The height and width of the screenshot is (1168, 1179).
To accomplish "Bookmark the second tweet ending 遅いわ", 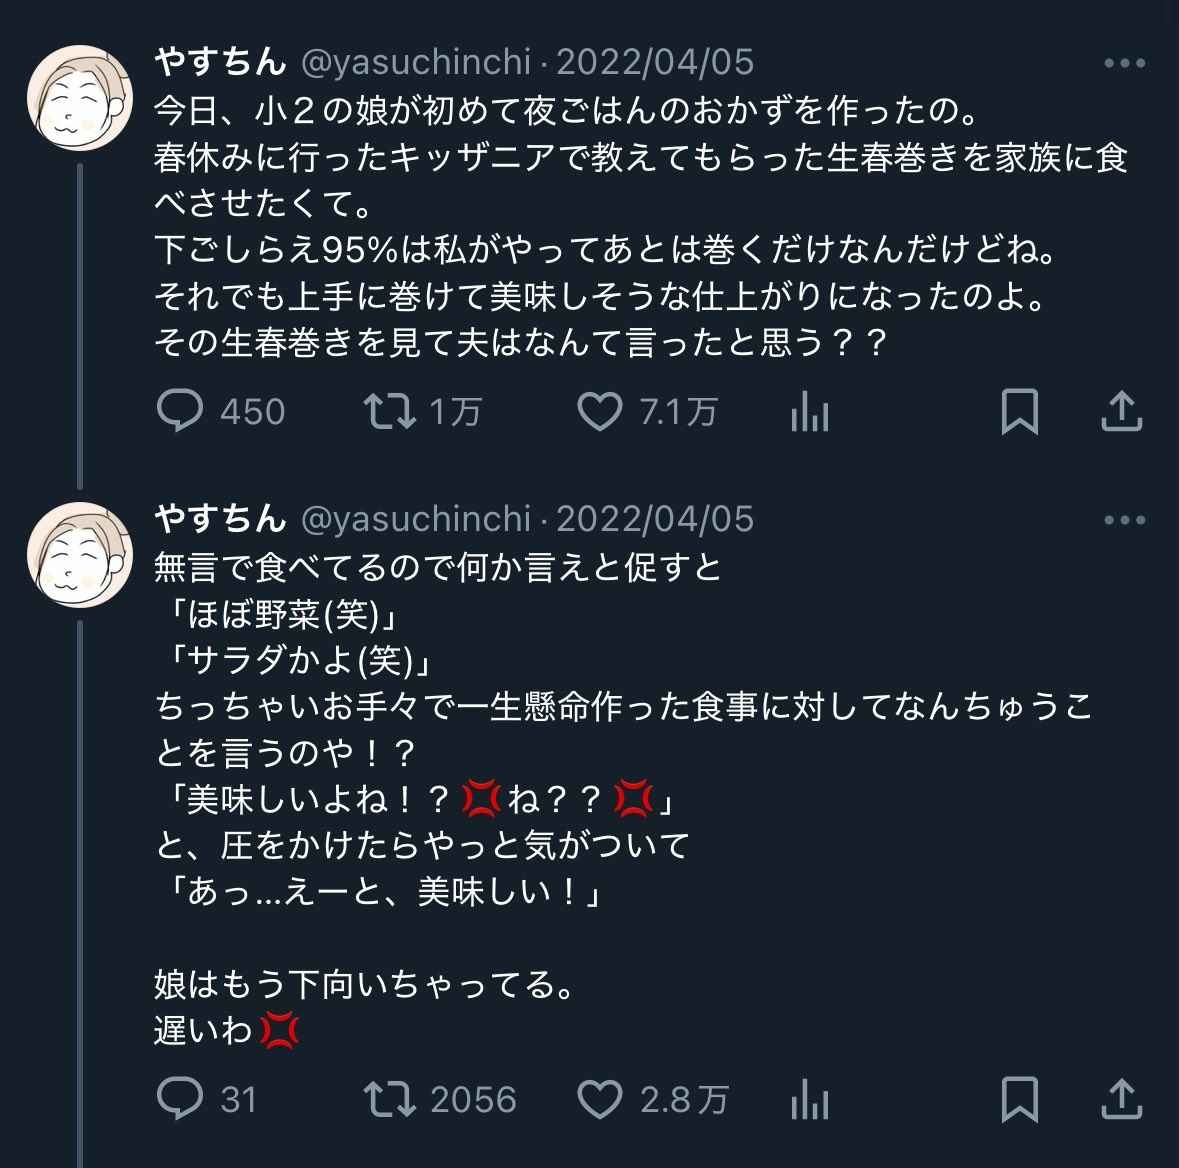I will click(1020, 1099).
